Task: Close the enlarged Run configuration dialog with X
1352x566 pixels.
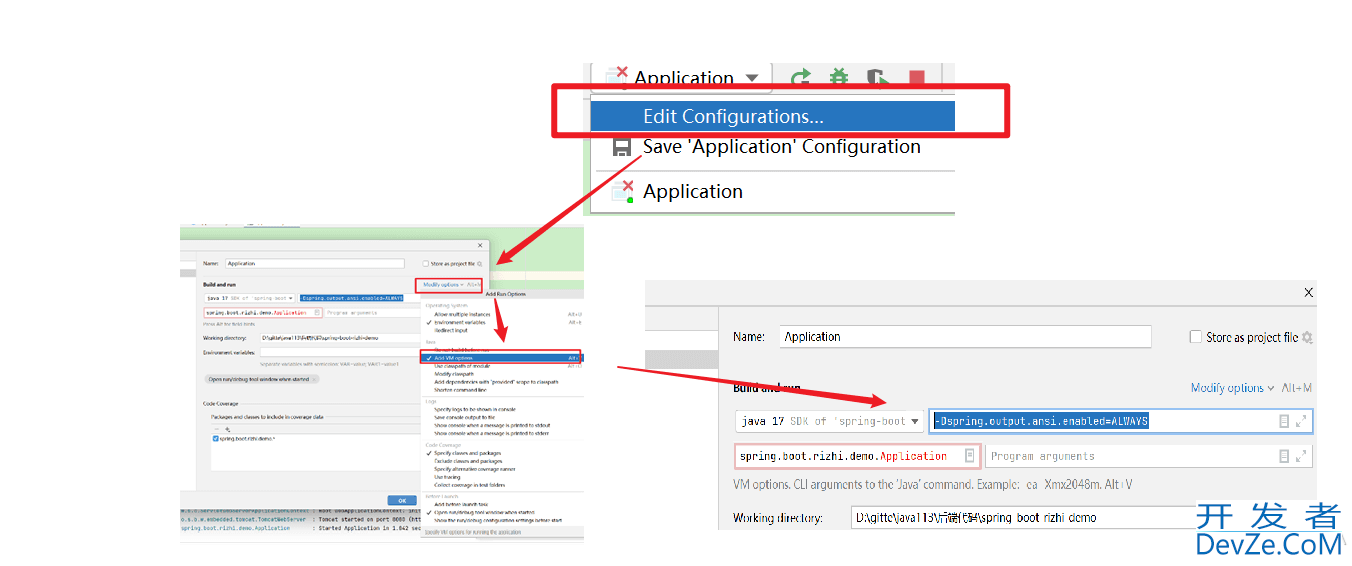Action: pos(1308,292)
